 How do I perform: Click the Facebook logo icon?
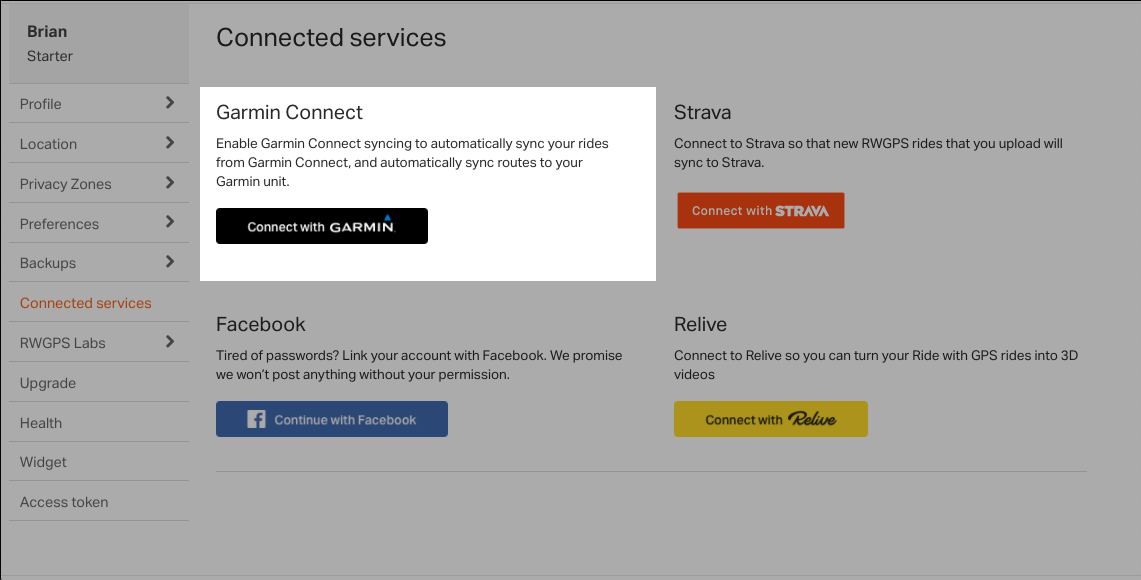(256, 420)
